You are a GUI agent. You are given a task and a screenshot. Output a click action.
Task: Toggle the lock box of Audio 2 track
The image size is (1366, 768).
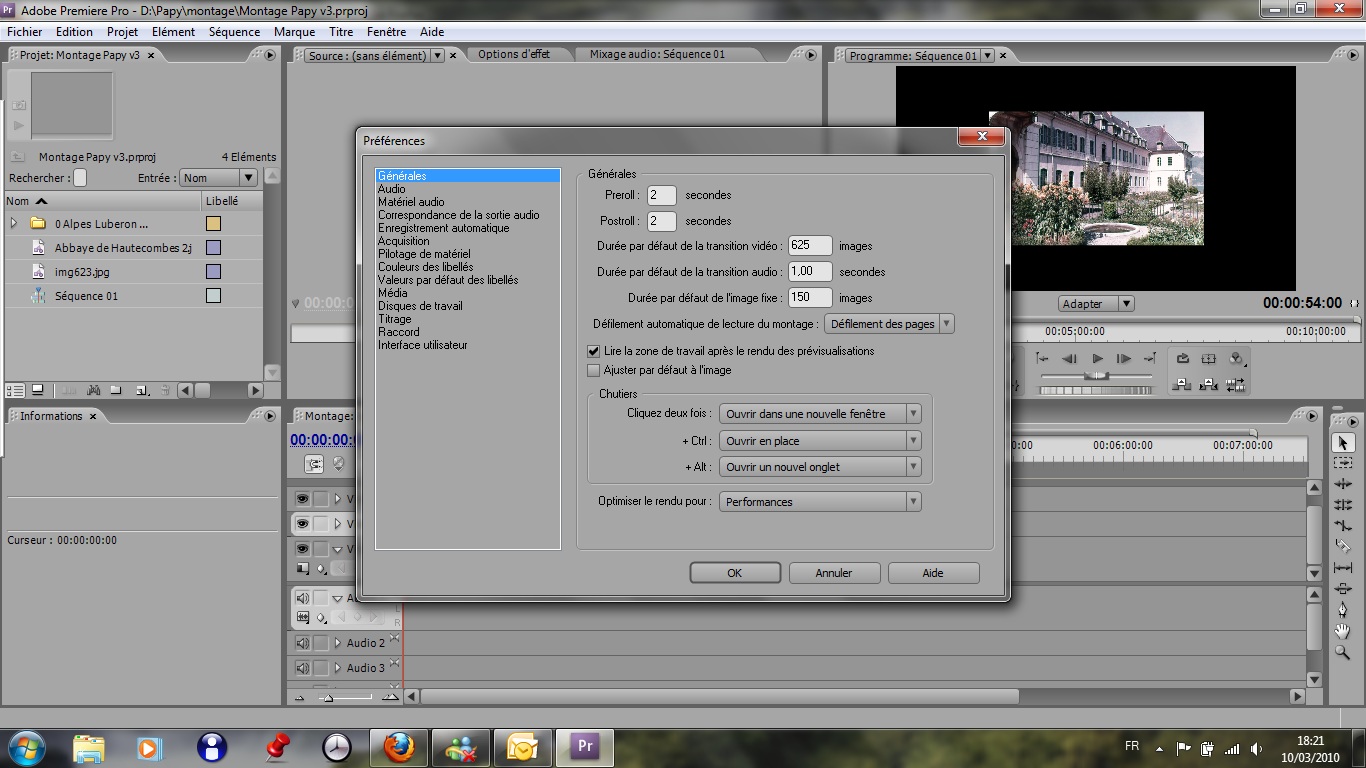[x=320, y=643]
